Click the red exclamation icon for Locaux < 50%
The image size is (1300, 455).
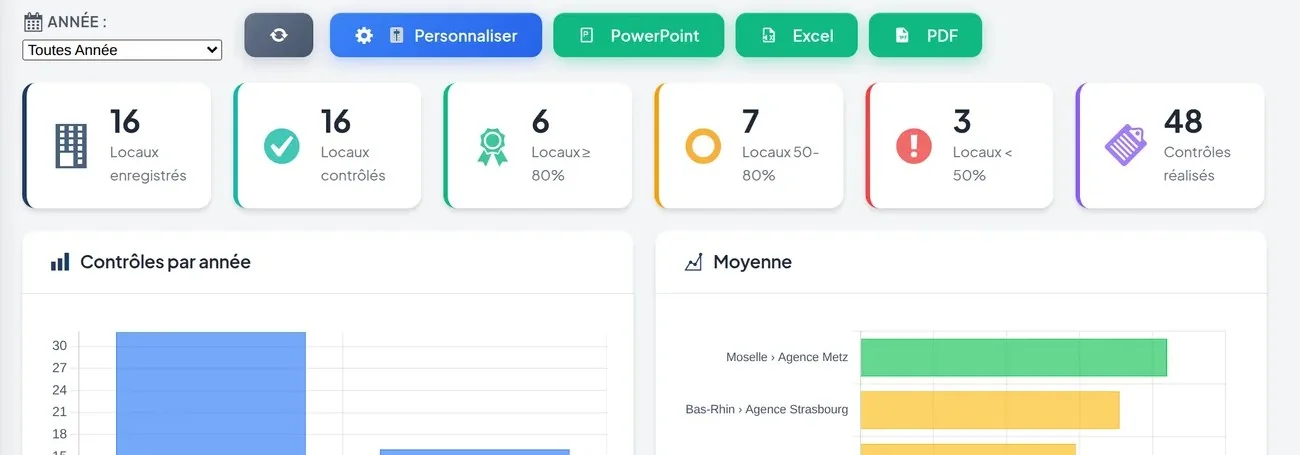pyautogui.click(x=914, y=146)
